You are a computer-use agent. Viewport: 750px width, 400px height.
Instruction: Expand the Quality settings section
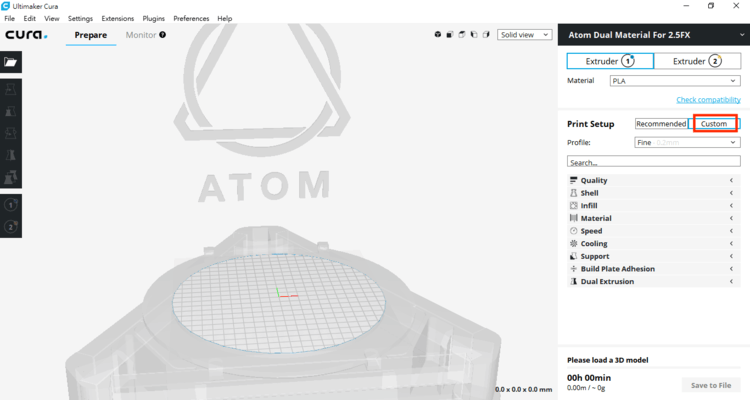click(x=653, y=180)
